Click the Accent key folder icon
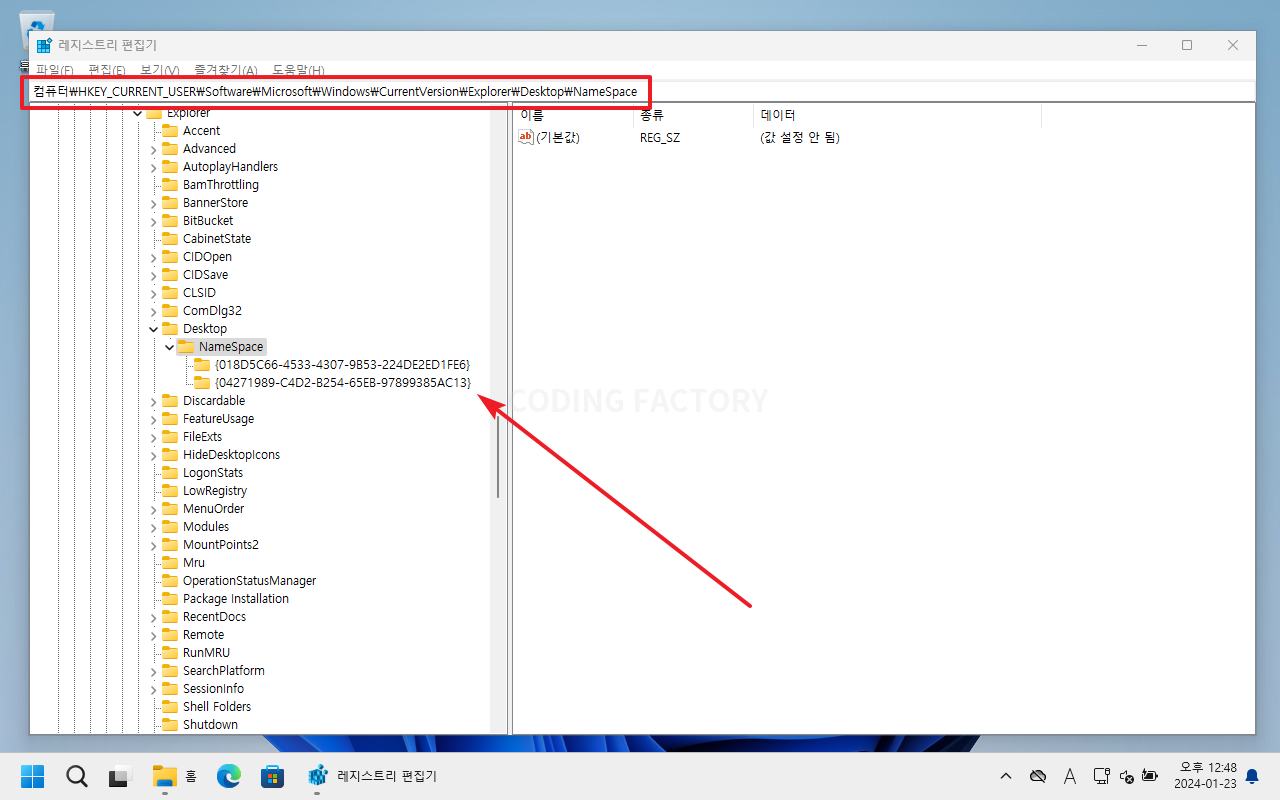 tap(169, 131)
